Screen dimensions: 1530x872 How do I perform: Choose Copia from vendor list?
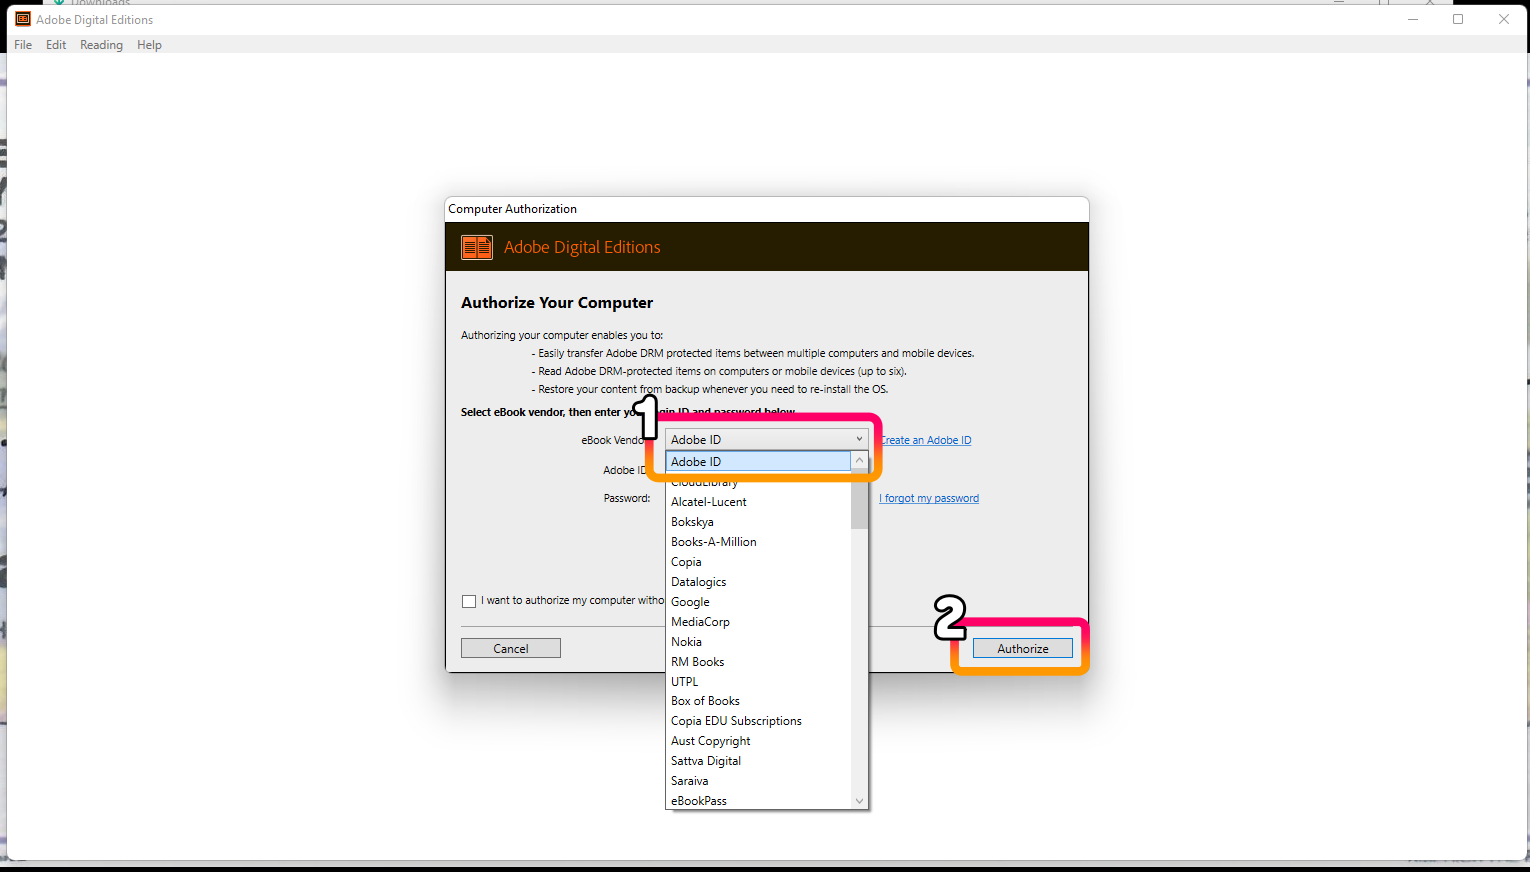pyautogui.click(x=758, y=562)
